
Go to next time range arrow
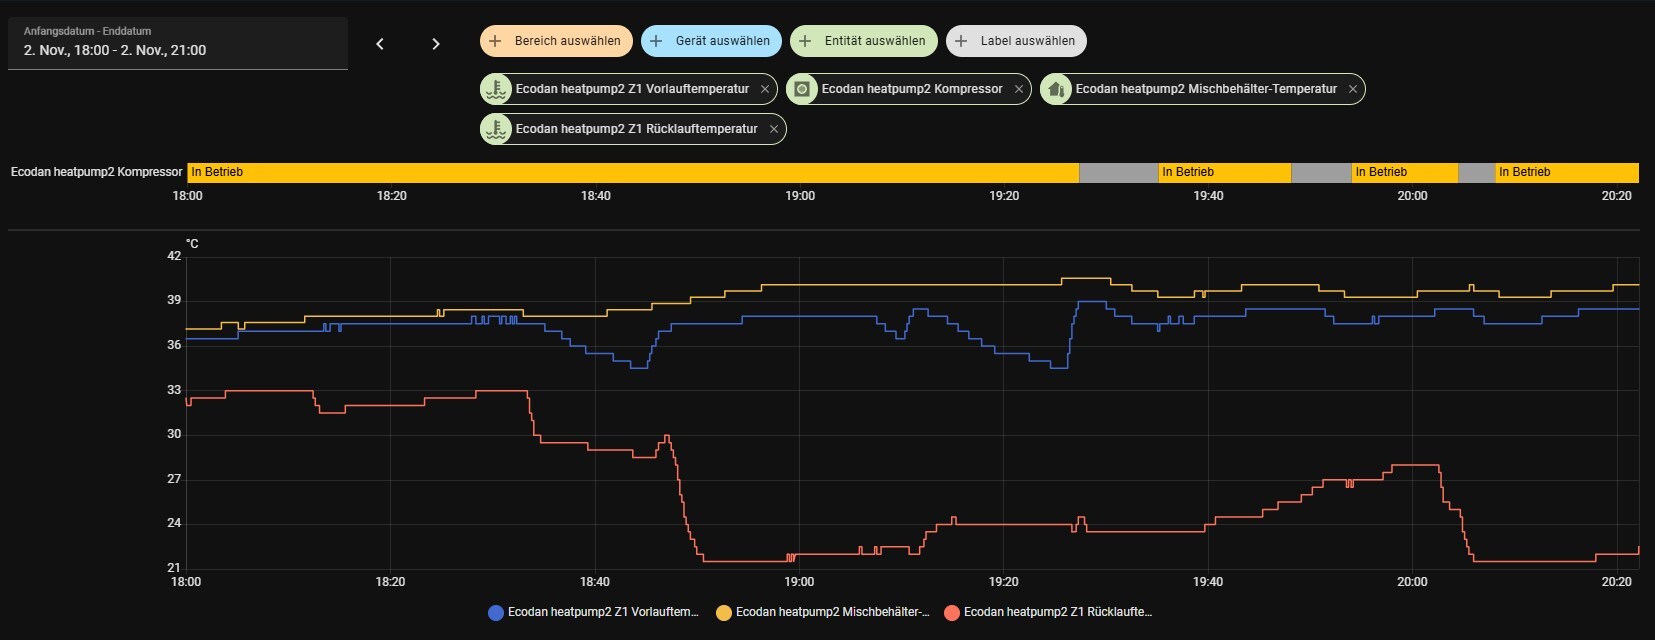(436, 44)
